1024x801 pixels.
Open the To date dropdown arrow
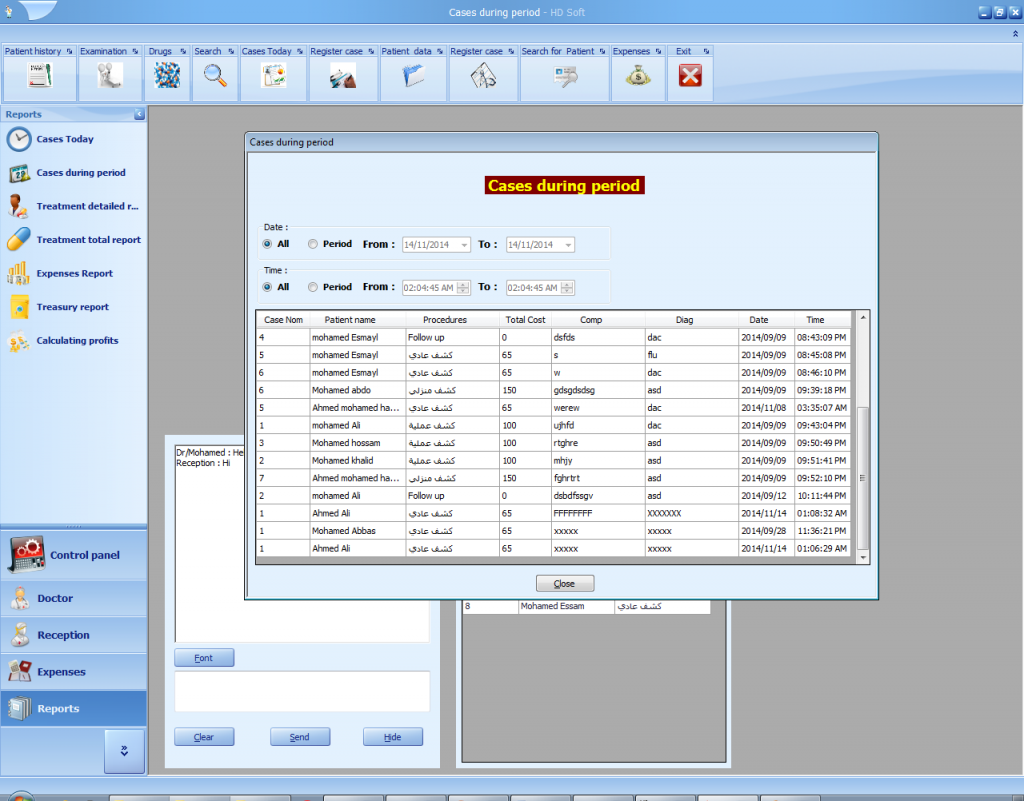coord(568,245)
